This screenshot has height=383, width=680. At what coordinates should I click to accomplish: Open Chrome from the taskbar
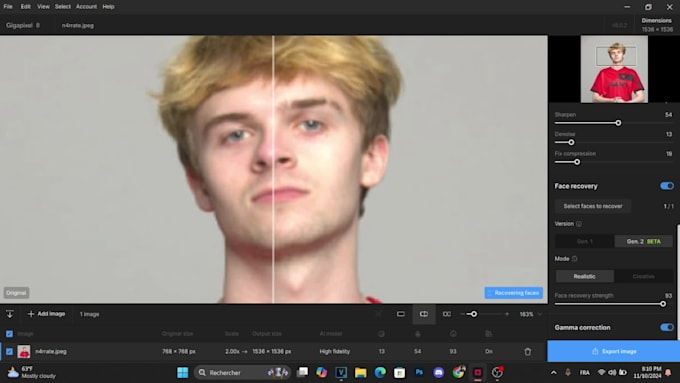pos(458,372)
